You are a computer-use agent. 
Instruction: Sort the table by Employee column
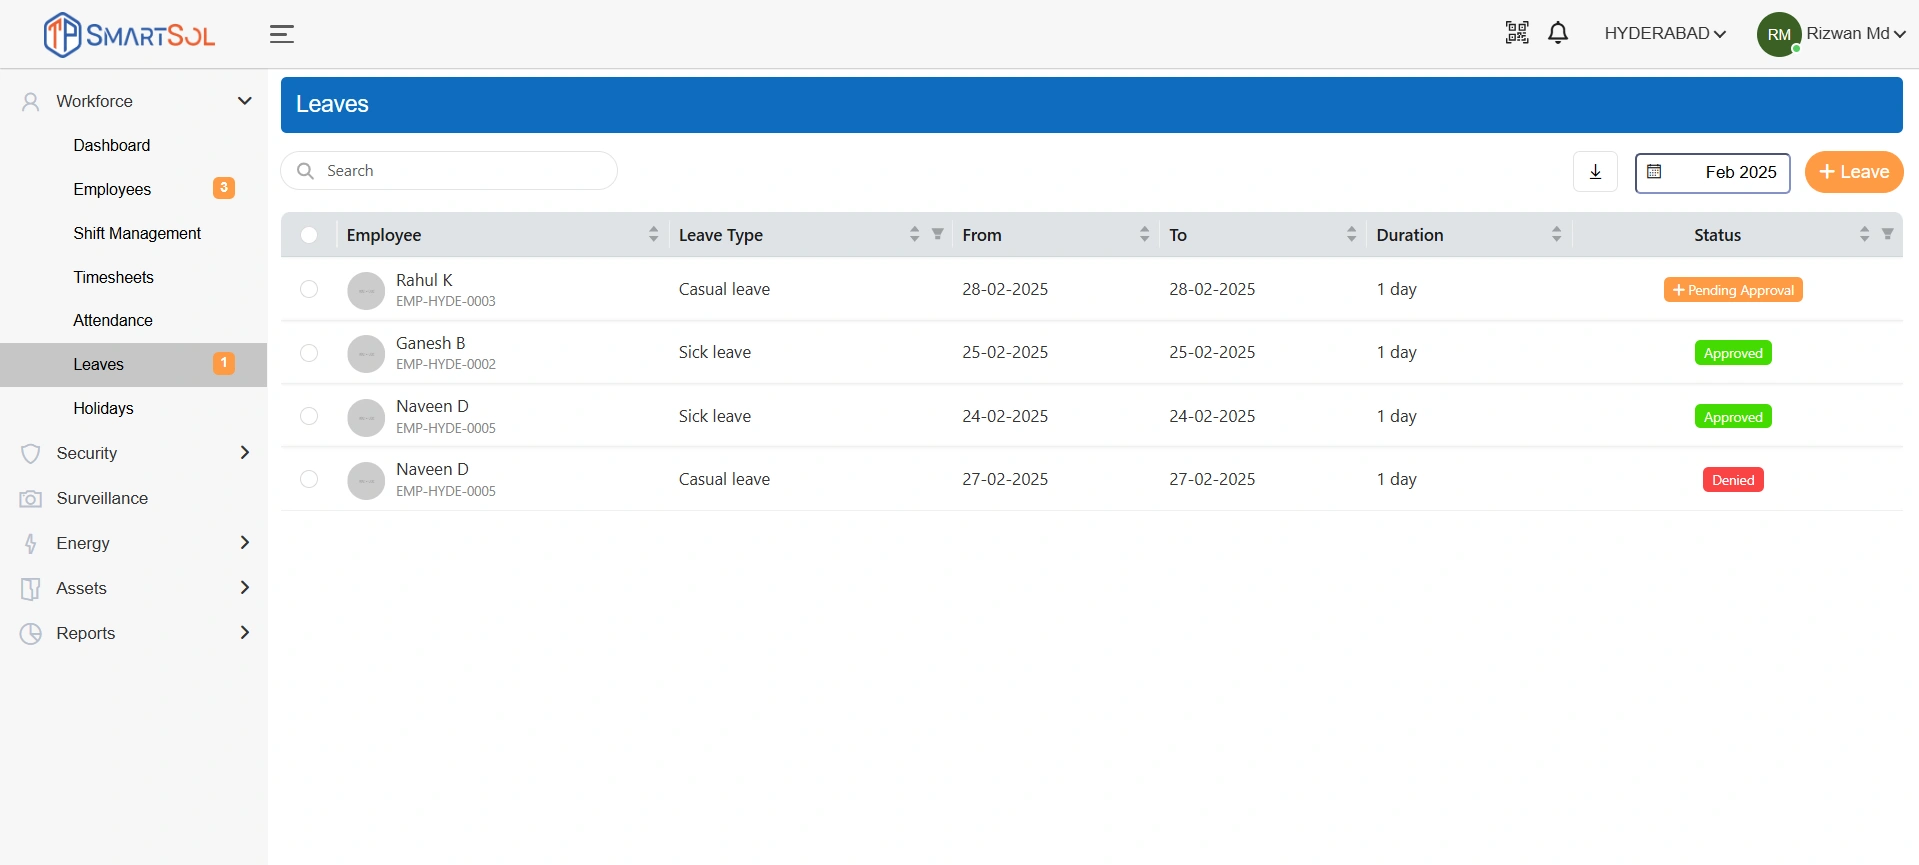click(653, 234)
